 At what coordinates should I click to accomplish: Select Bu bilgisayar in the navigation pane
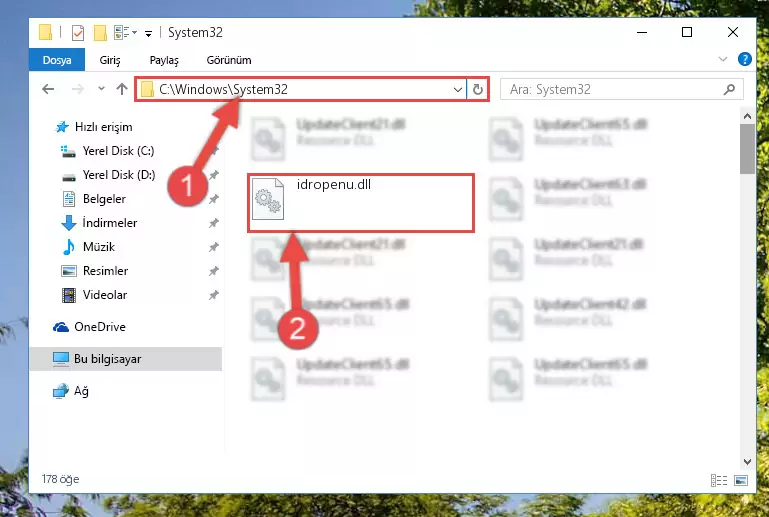pos(126,359)
